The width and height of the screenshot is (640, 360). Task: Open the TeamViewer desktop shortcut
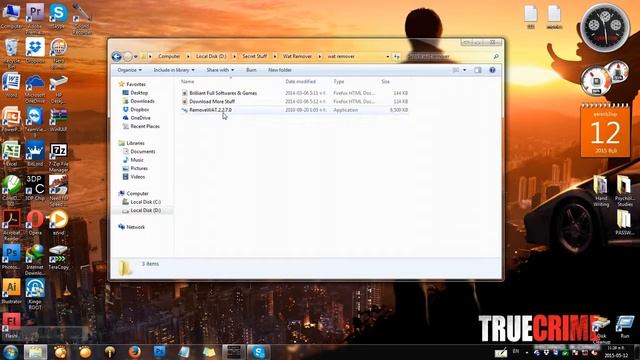(x=35, y=121)
